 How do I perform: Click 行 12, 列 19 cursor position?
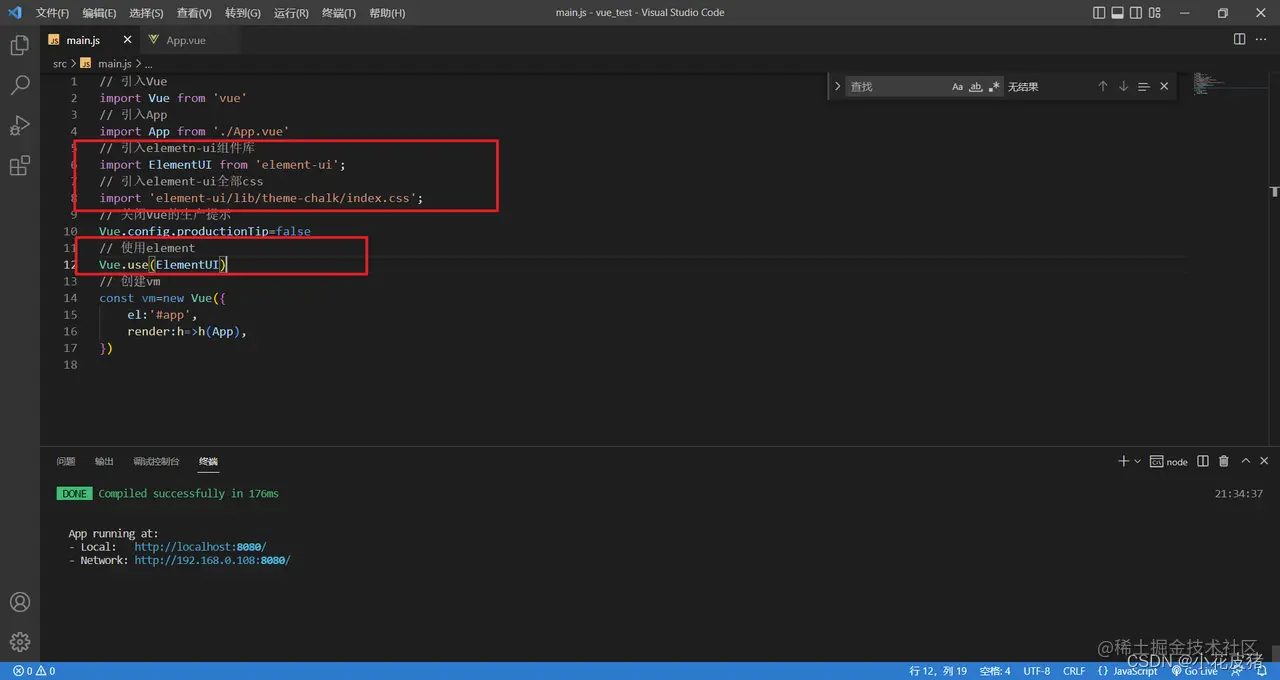[x=938, y=671]
